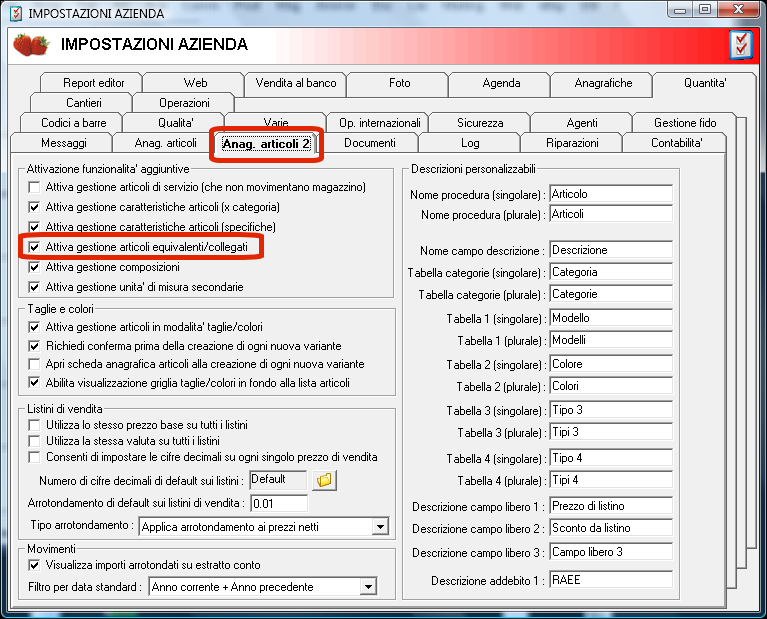Open the Anagrafiche tab
767x619 pixels.
603,83
